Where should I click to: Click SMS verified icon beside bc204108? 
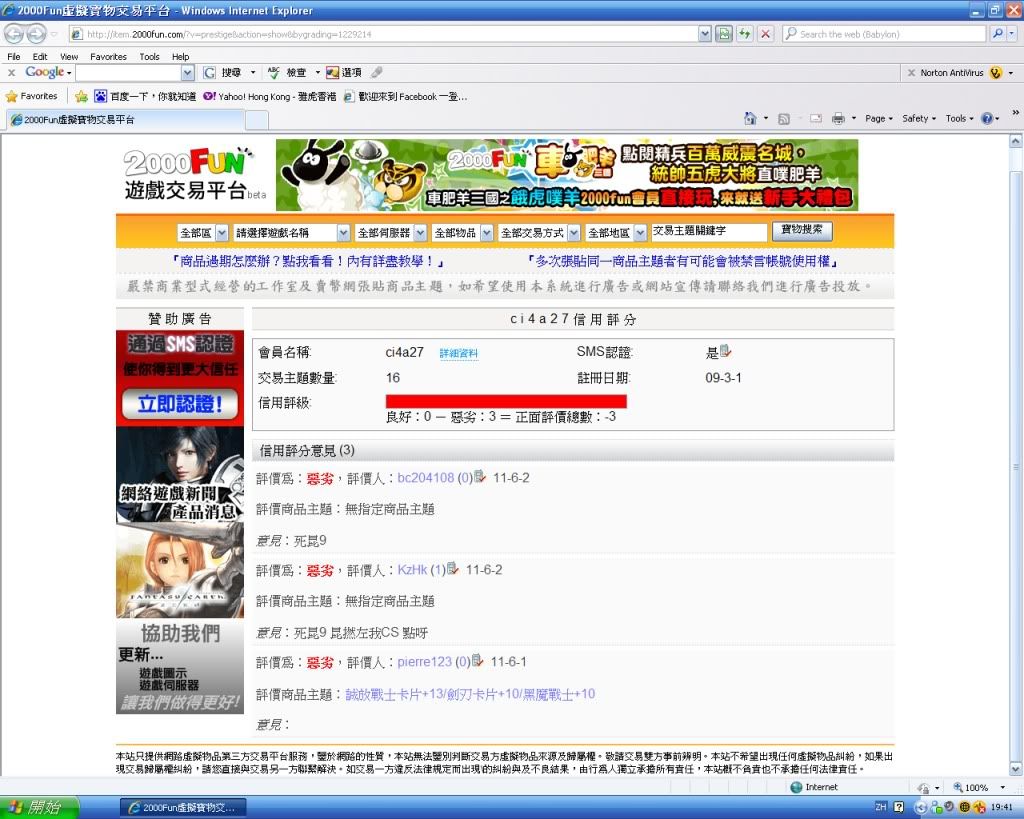pos(480,477)
